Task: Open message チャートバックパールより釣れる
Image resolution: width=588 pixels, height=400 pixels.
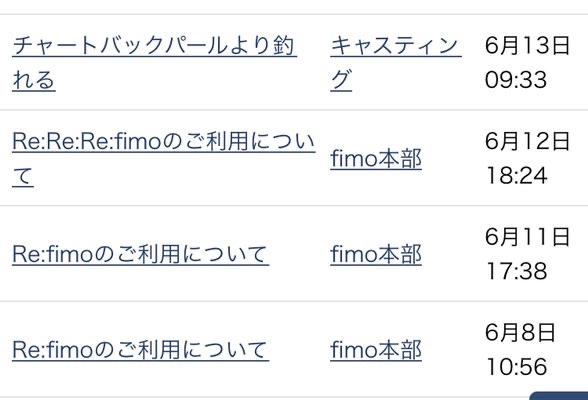Action: tap(154, 63)
